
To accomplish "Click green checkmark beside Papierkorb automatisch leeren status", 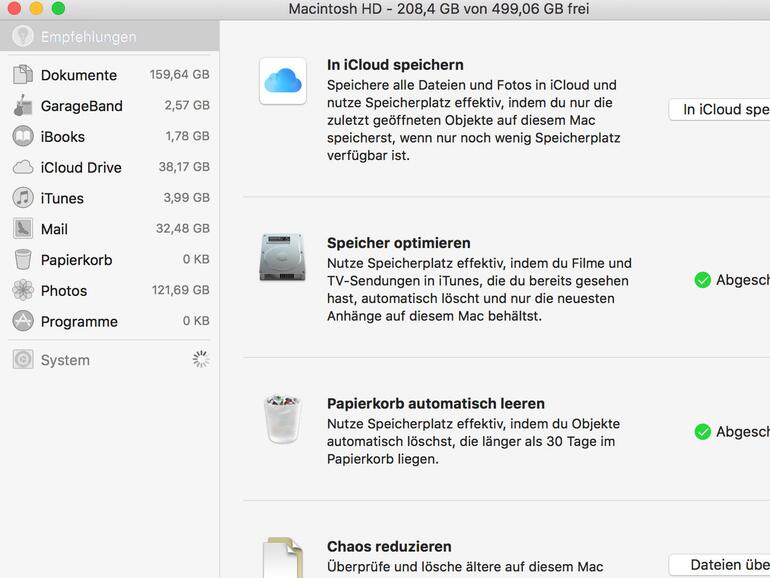I will pyautogui.click(x=702, y=432).
